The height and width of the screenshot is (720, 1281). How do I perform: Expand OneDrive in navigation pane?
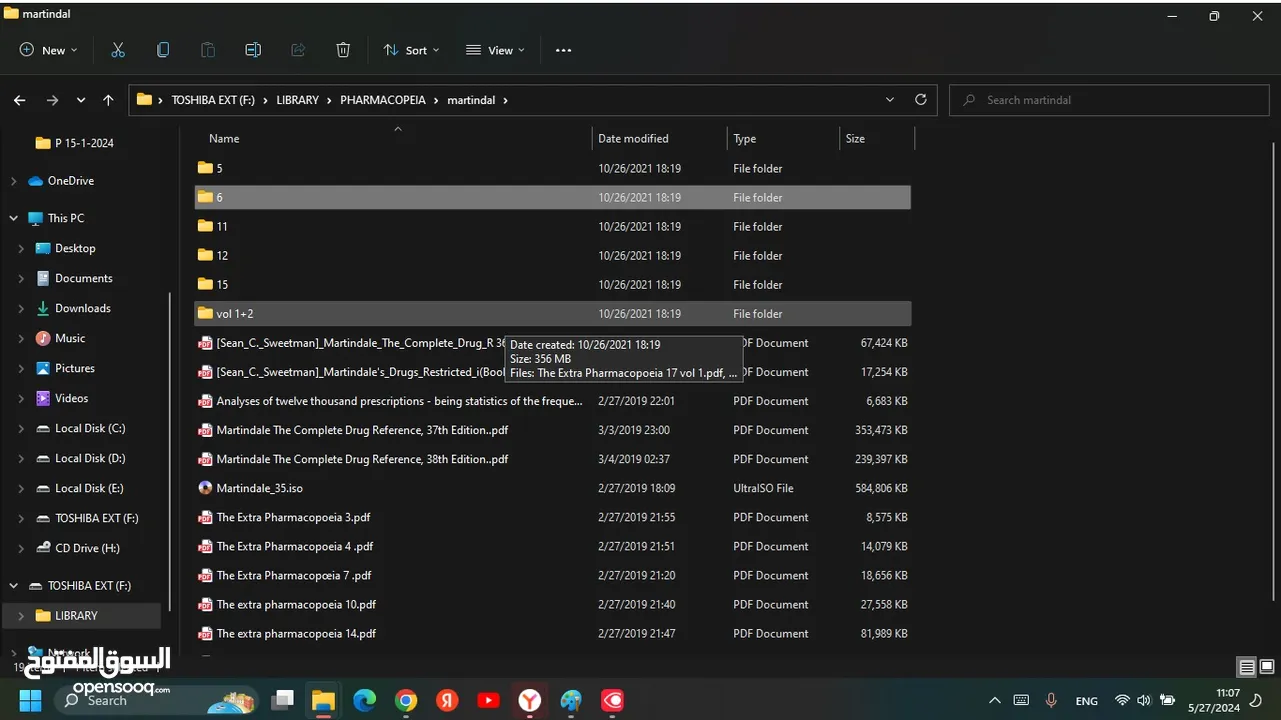coord(13,181)
